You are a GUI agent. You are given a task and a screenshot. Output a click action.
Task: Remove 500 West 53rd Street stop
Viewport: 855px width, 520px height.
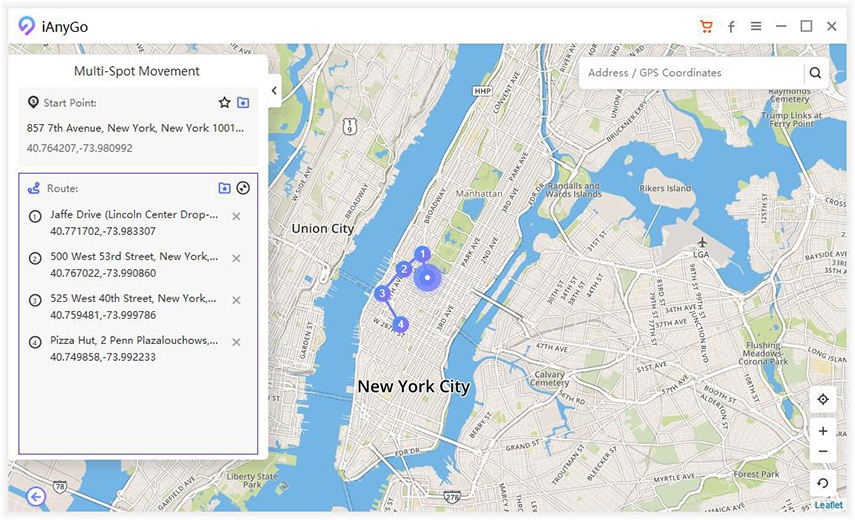[x=236, y=258]
